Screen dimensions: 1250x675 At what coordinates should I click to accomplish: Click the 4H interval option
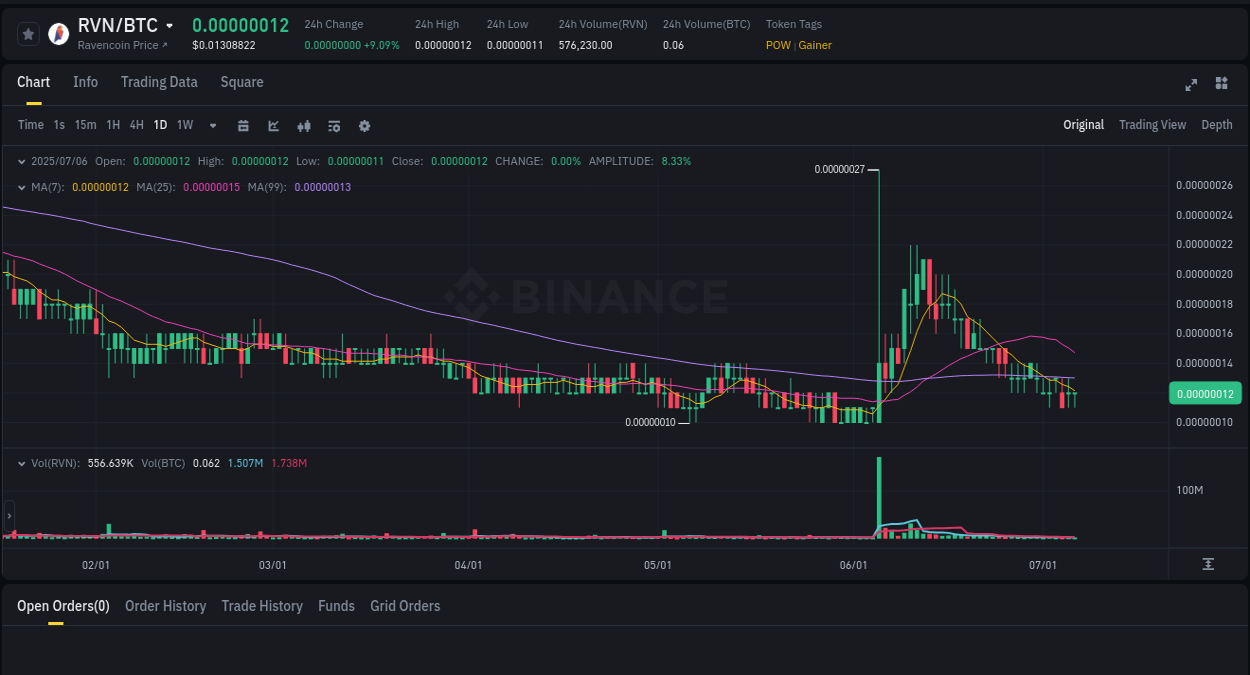[x=136, y=125]
